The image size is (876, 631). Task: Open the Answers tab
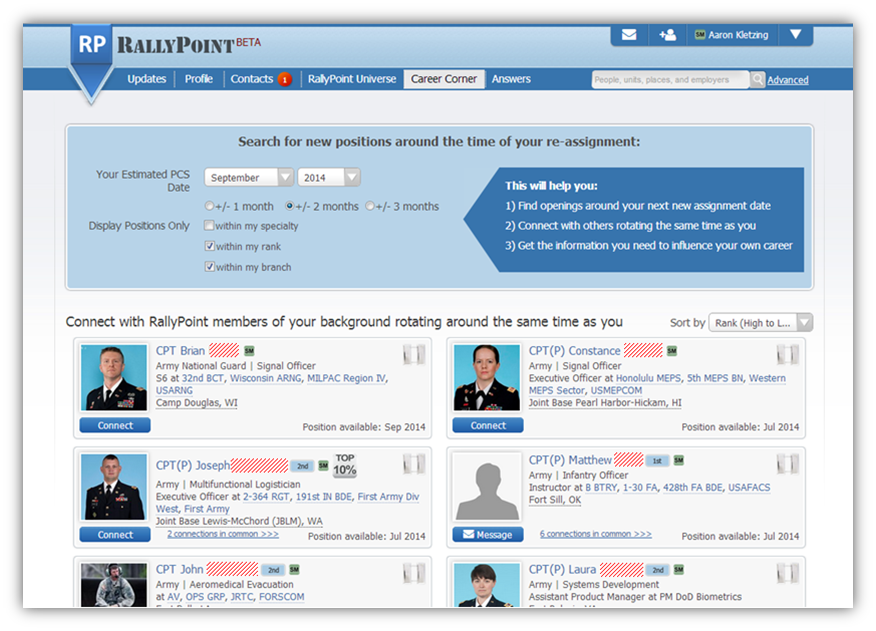pos(511,79)
